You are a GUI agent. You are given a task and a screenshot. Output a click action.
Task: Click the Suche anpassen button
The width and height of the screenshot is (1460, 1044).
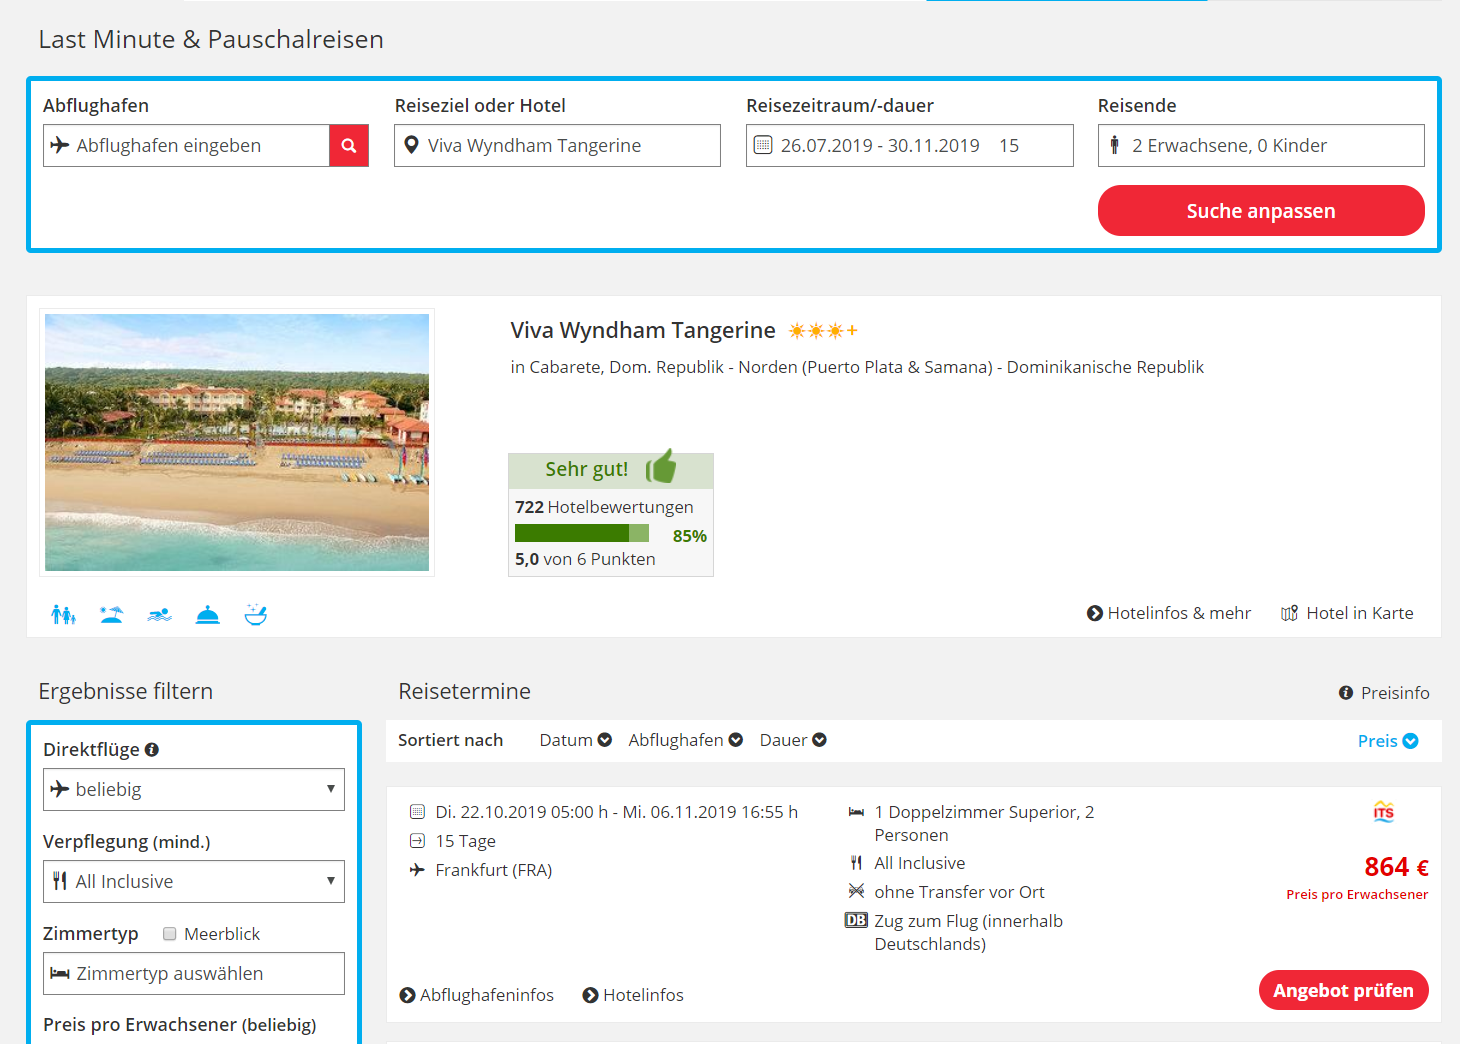click(x=1261, y=211)
